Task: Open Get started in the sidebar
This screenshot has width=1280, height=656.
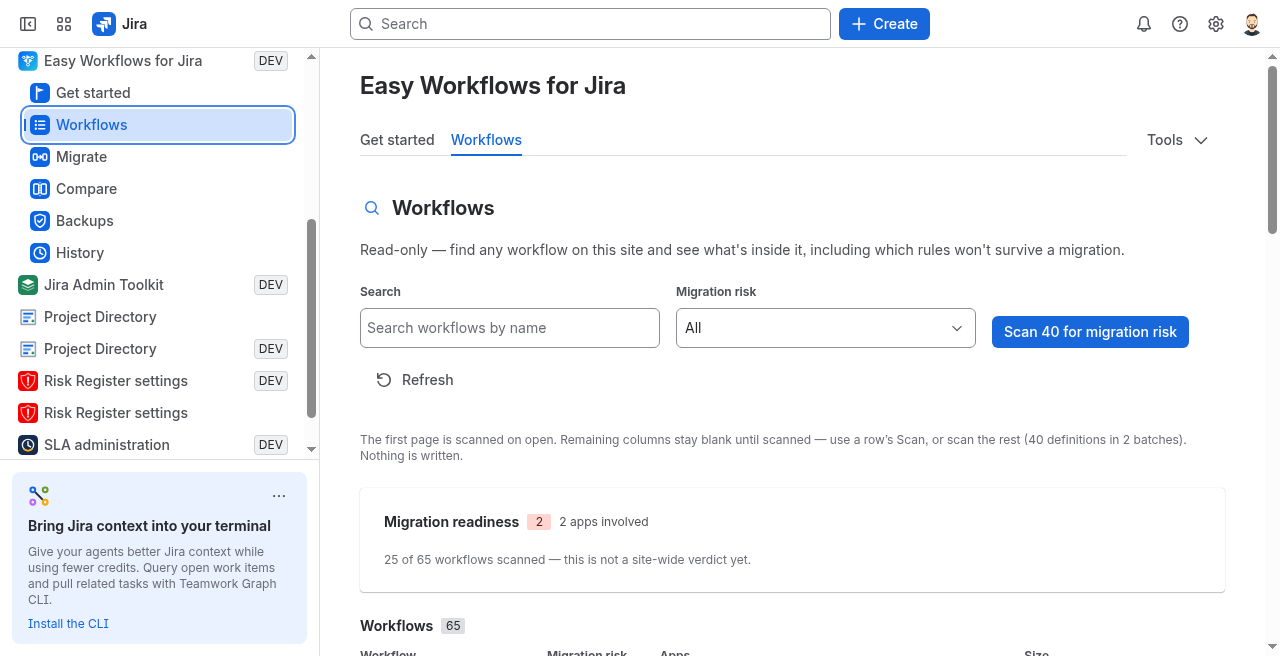Action: (158, 93)
